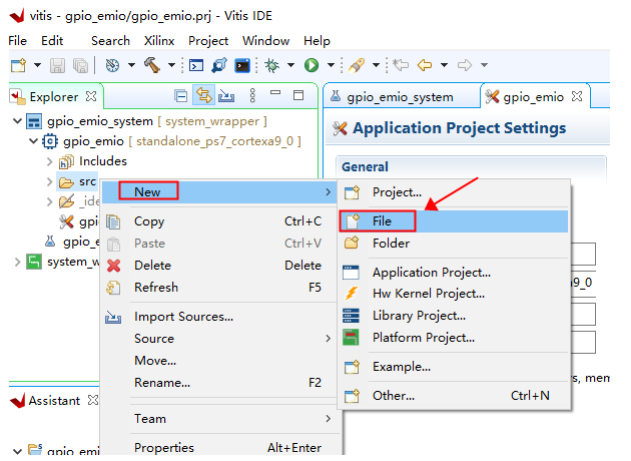
Task: Toggle Link with Editor in Explorer
Action: pyautogui.click(x=204, y=96)
